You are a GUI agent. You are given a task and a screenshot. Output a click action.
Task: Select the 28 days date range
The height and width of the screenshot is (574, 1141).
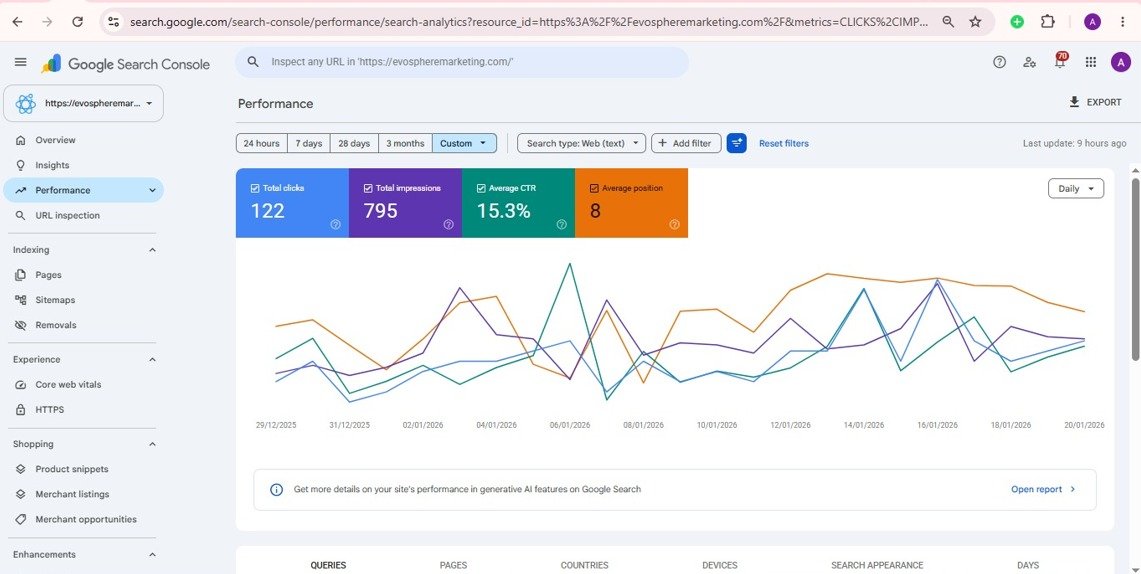point(354,143)
